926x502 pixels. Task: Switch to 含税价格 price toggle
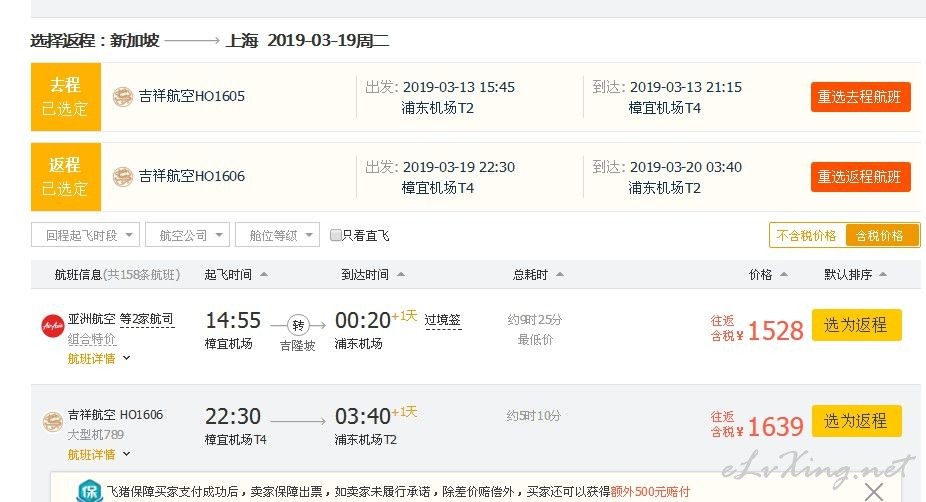tap(881, 236)
